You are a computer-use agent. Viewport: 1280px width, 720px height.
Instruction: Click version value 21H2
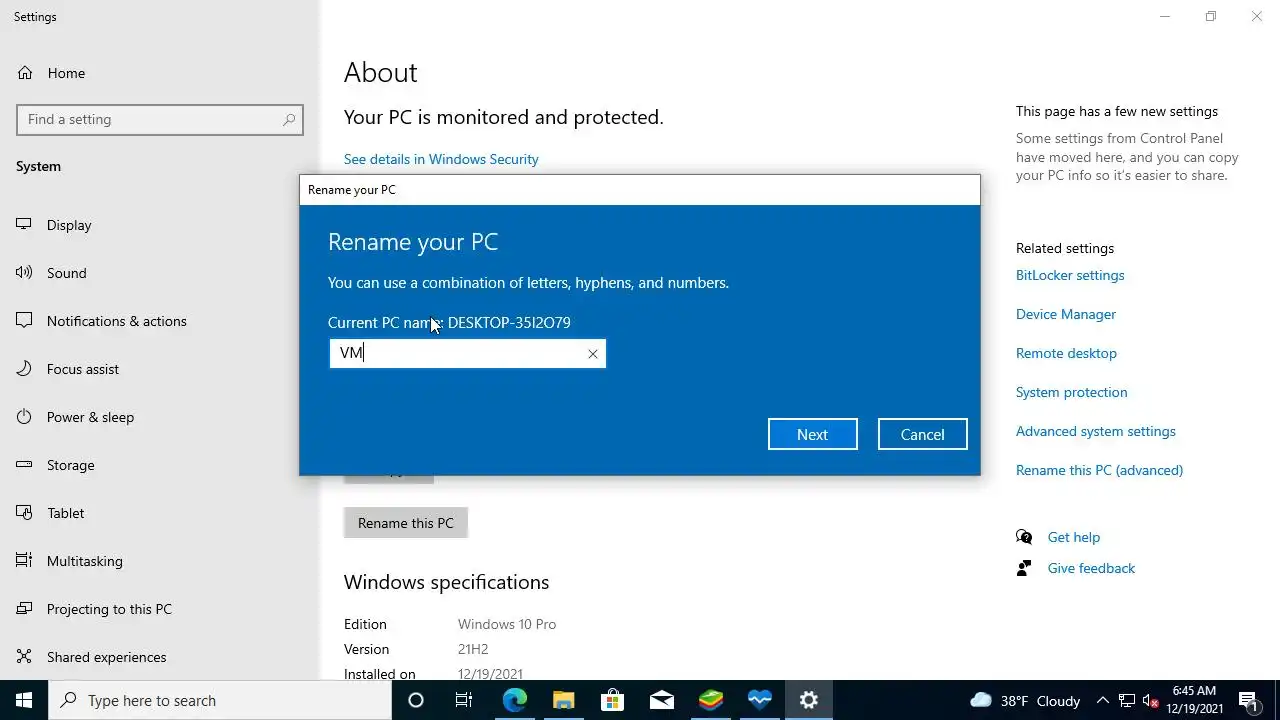tap(473, 649)
